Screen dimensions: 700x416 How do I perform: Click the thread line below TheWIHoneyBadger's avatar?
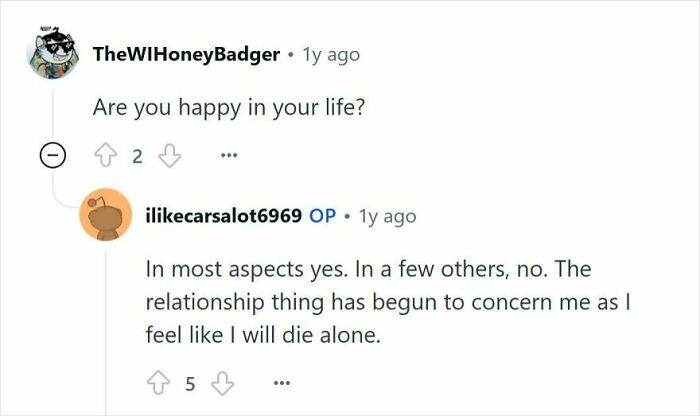coord(53,114)
